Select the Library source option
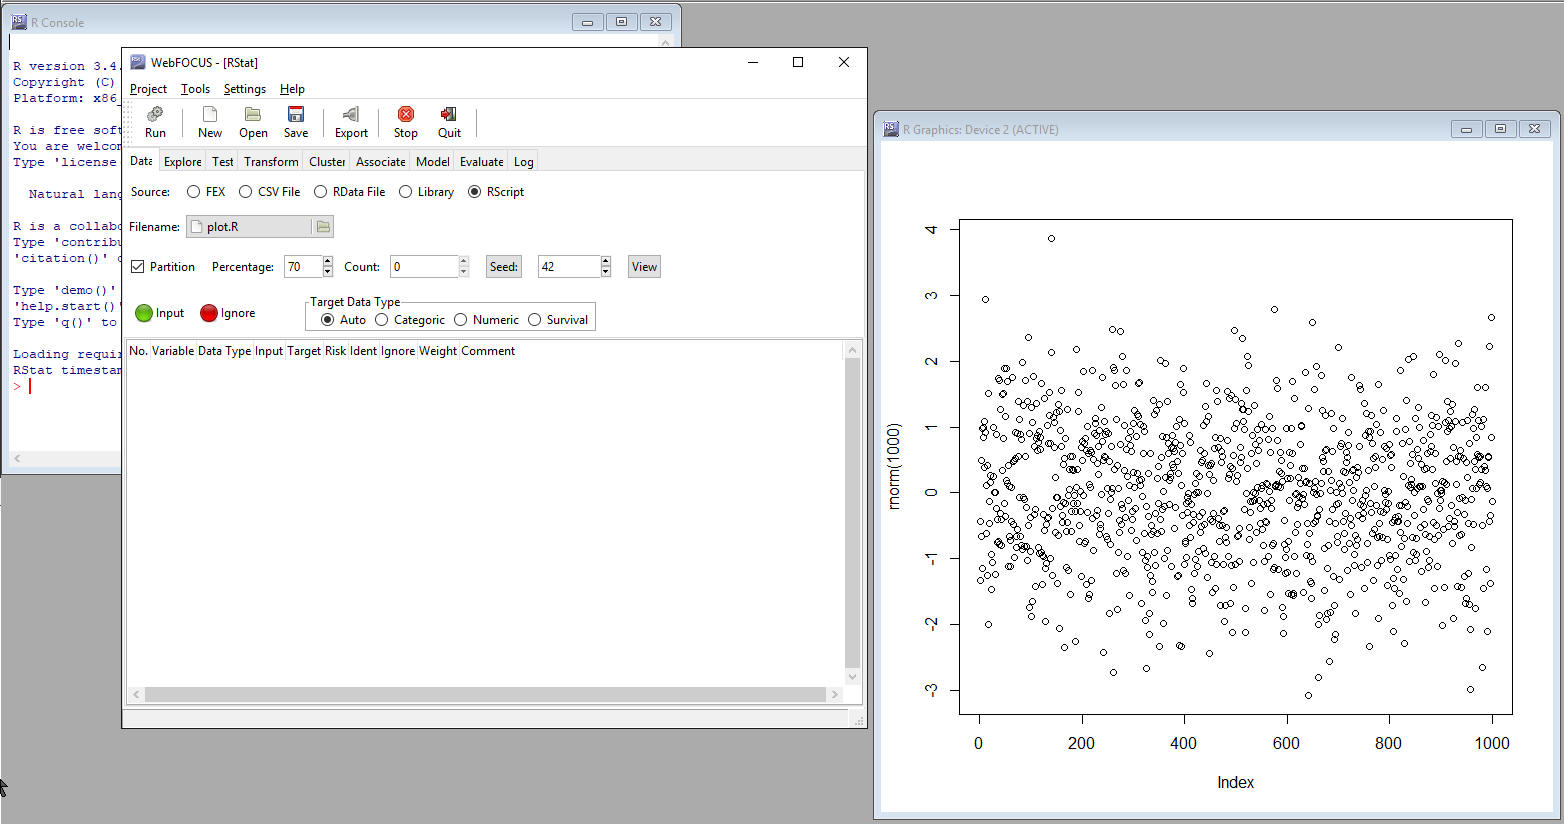 (x=405, y=192)
